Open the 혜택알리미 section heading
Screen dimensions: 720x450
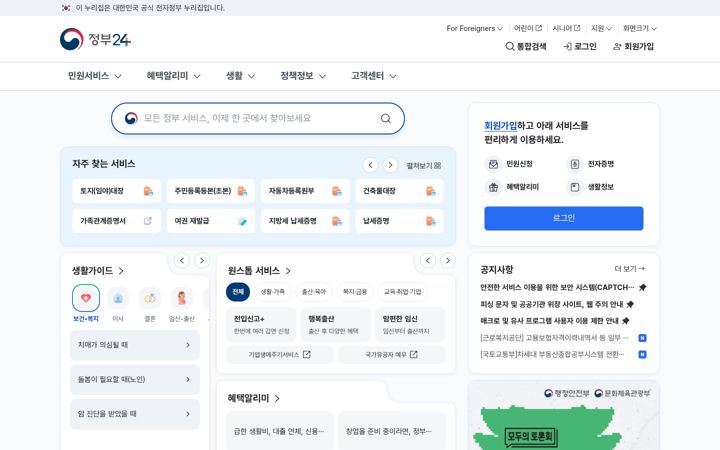click(253, 398)
